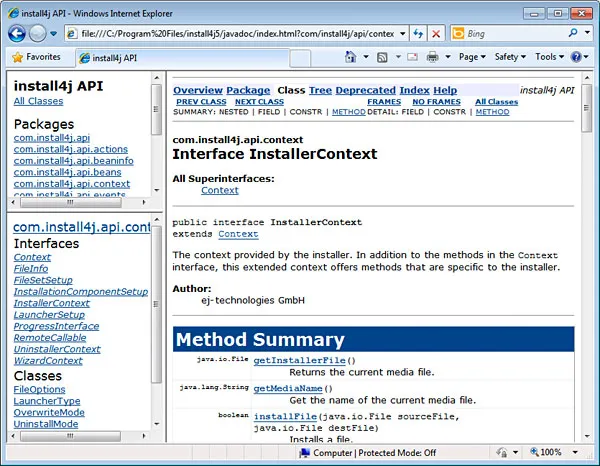
Task: Click the Forward navigation arrow button
Action: [38, 34]
